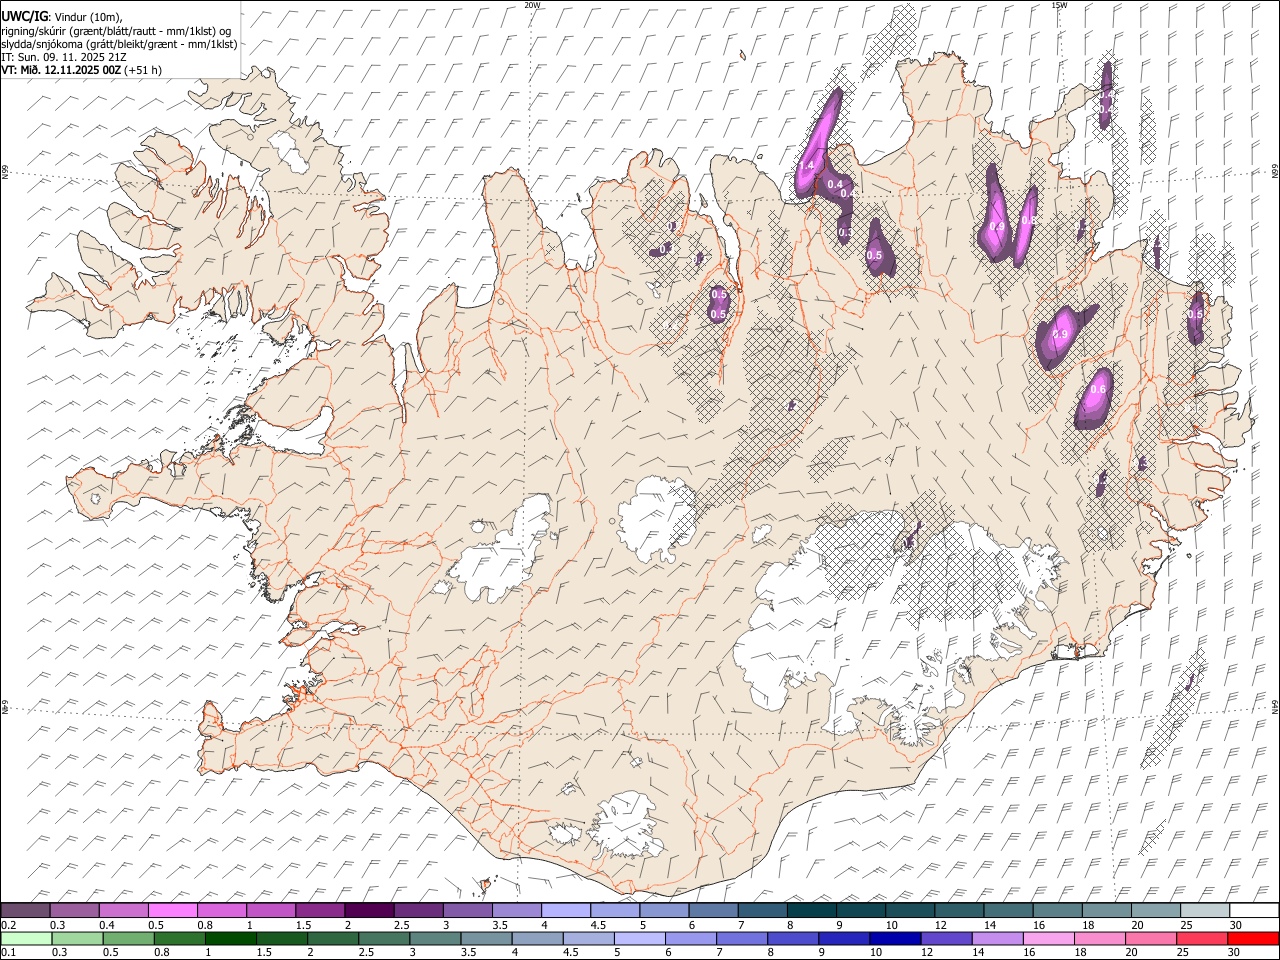Click the top-row legend swatch labeled 8
The height and width of the screenshot is (960, 1280).
tap(811, 911)
